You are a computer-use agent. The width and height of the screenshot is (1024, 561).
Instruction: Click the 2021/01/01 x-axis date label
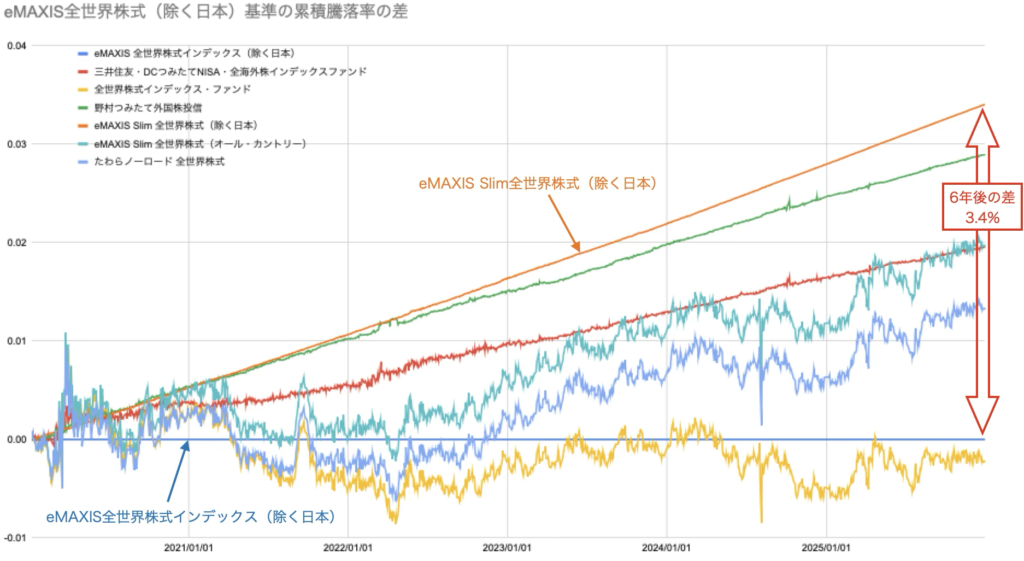pyautogui.click(x=189, y=548)
